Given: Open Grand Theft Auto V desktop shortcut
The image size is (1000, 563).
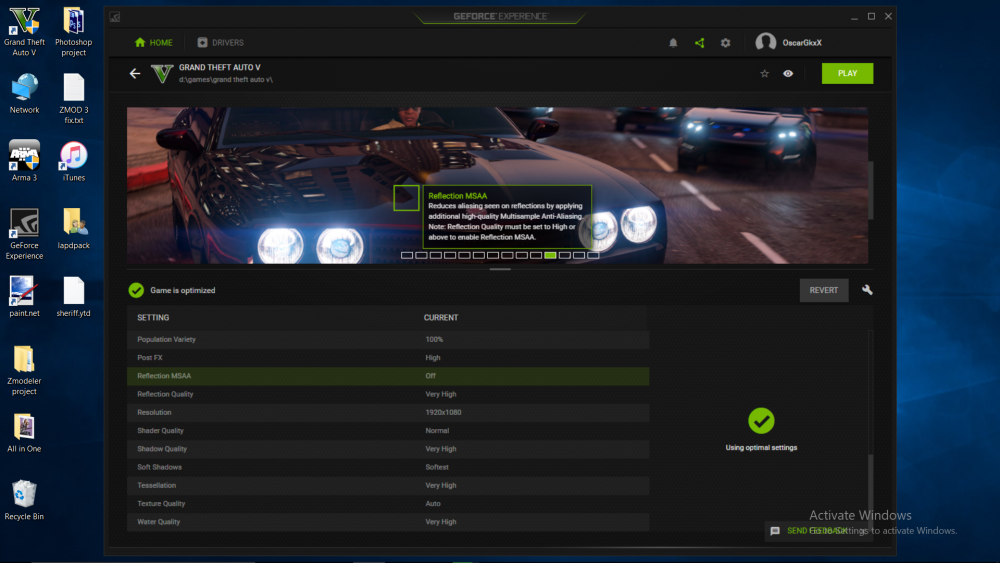Looking at the screenshot, I should click(x=24, y=32).
